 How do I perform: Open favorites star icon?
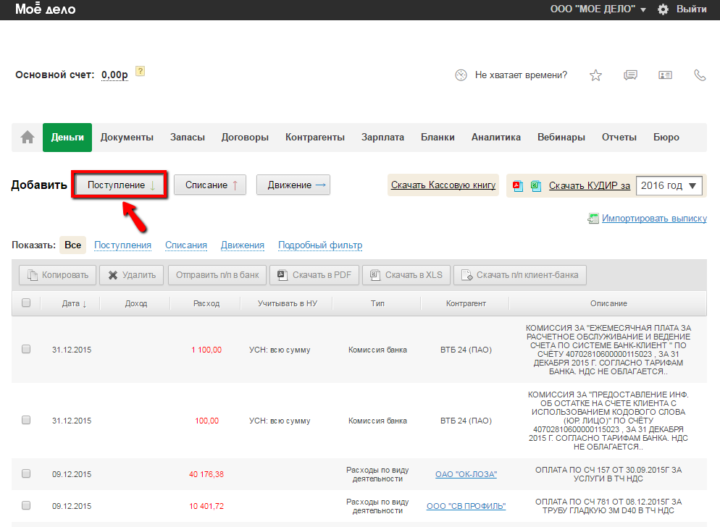596,75
